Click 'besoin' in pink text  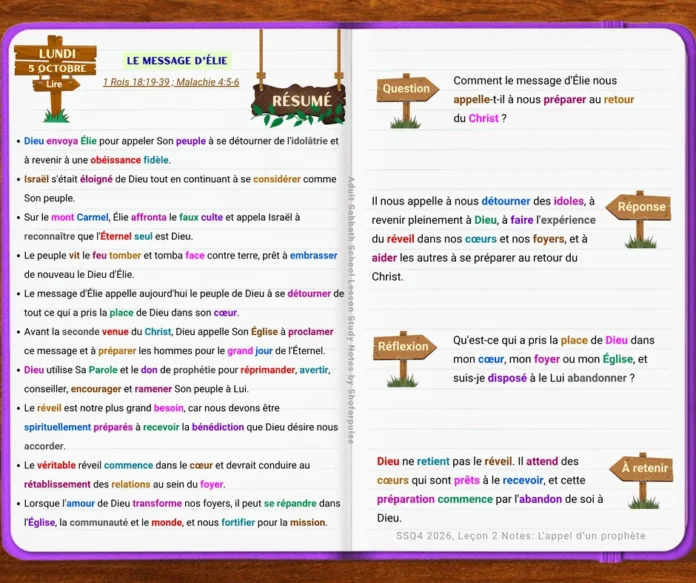[x=169, y=408]
